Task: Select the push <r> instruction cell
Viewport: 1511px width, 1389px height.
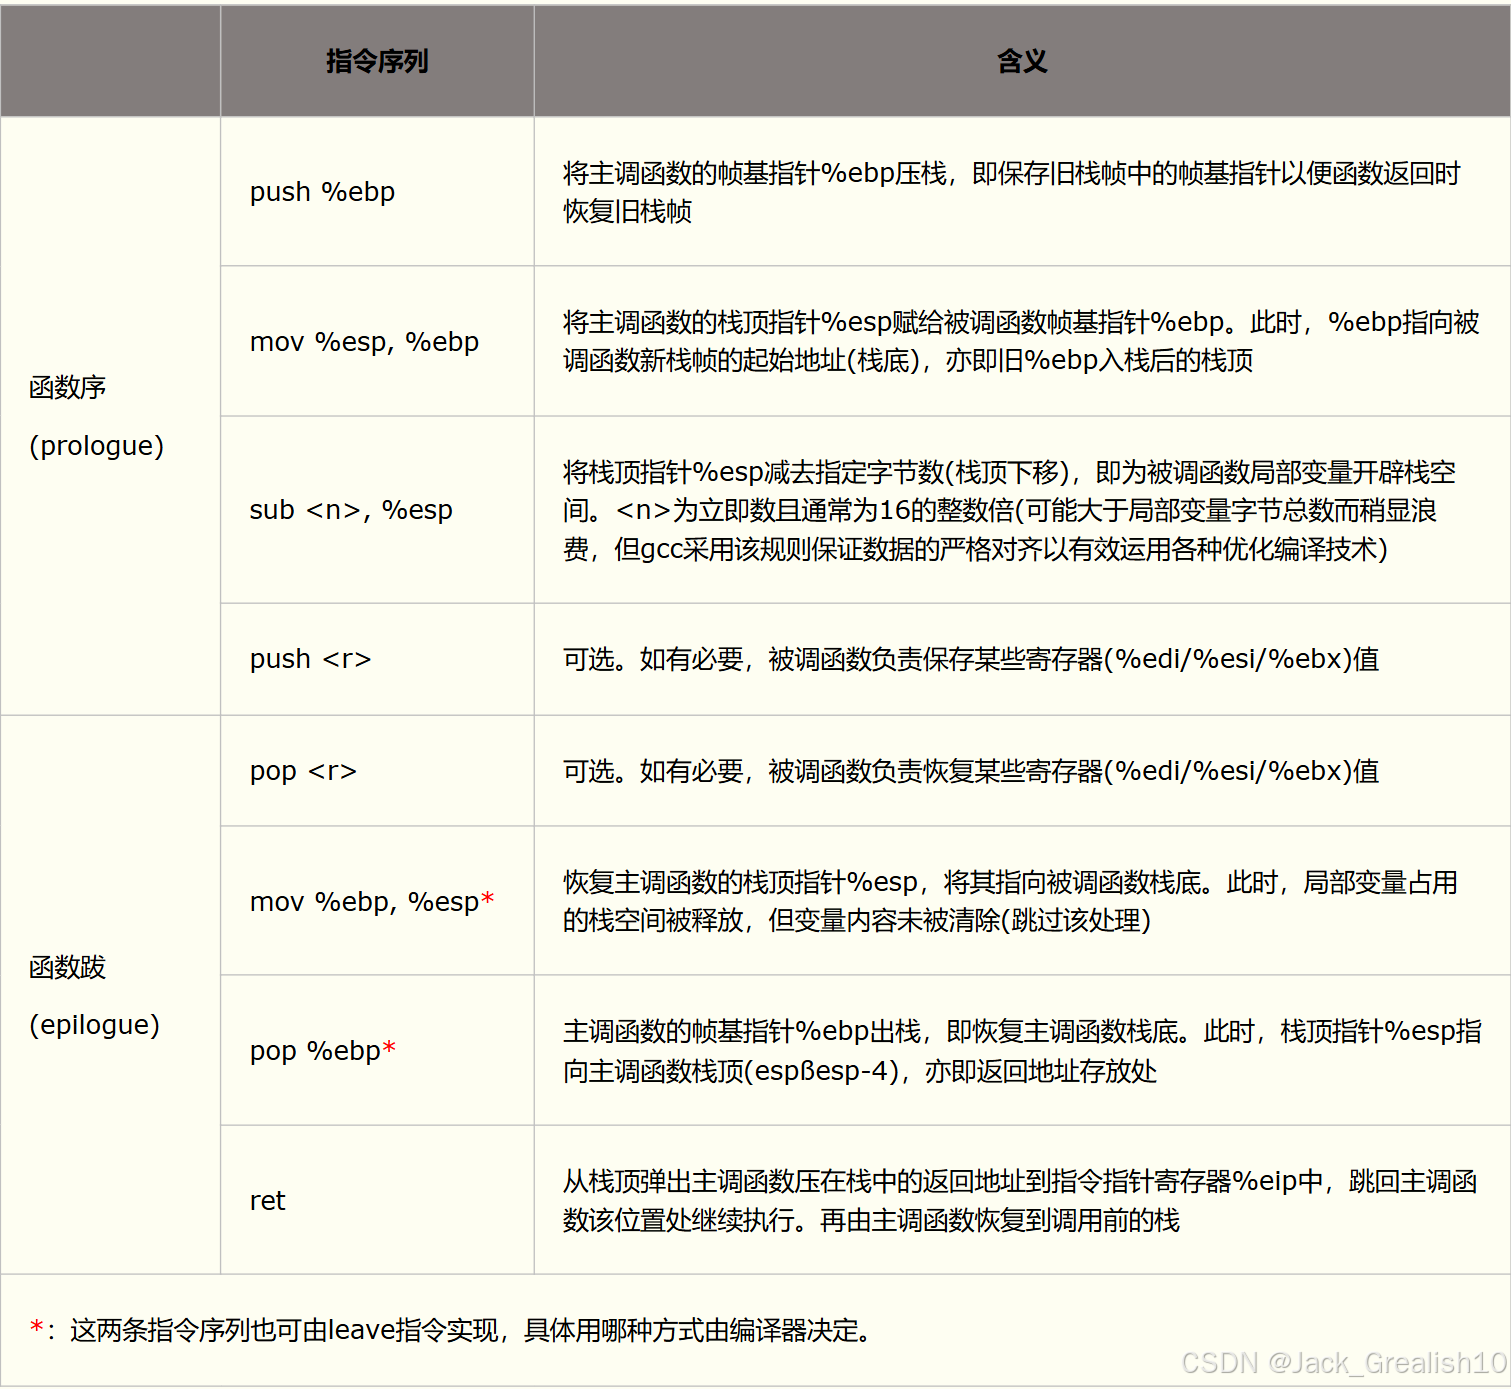Action: click(310, 659)
